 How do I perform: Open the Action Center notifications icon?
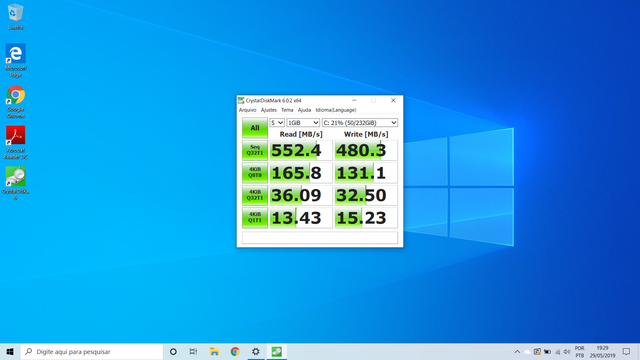(x=627, y=352)
